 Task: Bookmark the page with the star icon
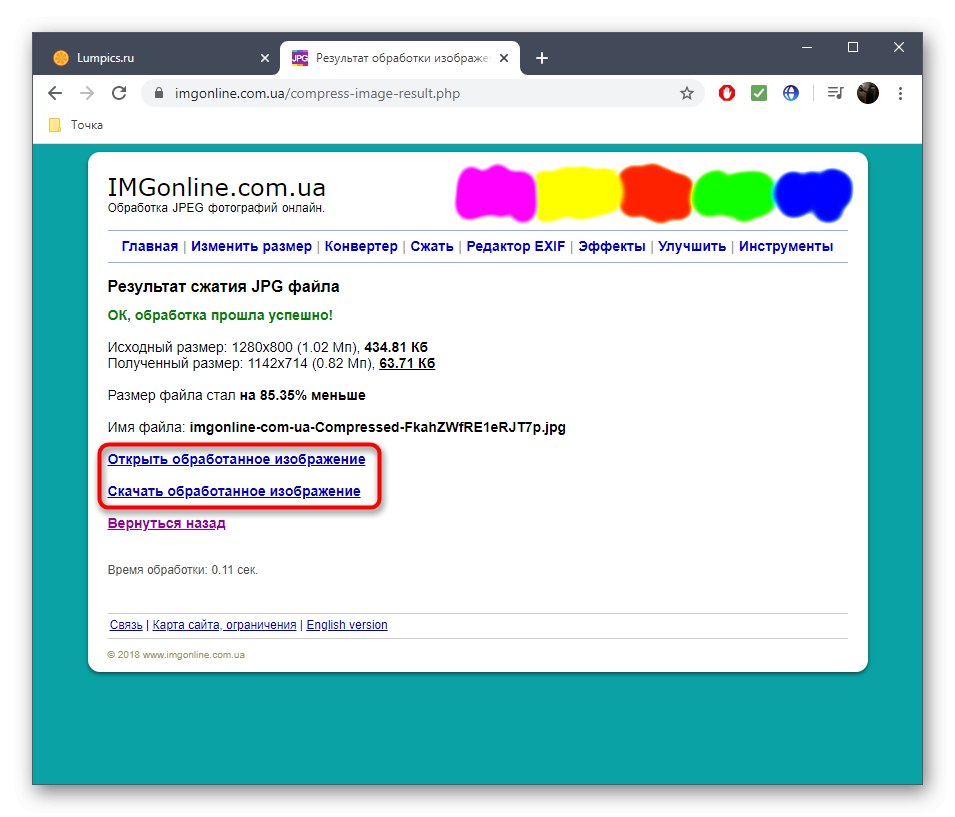(x=687, y=92)
